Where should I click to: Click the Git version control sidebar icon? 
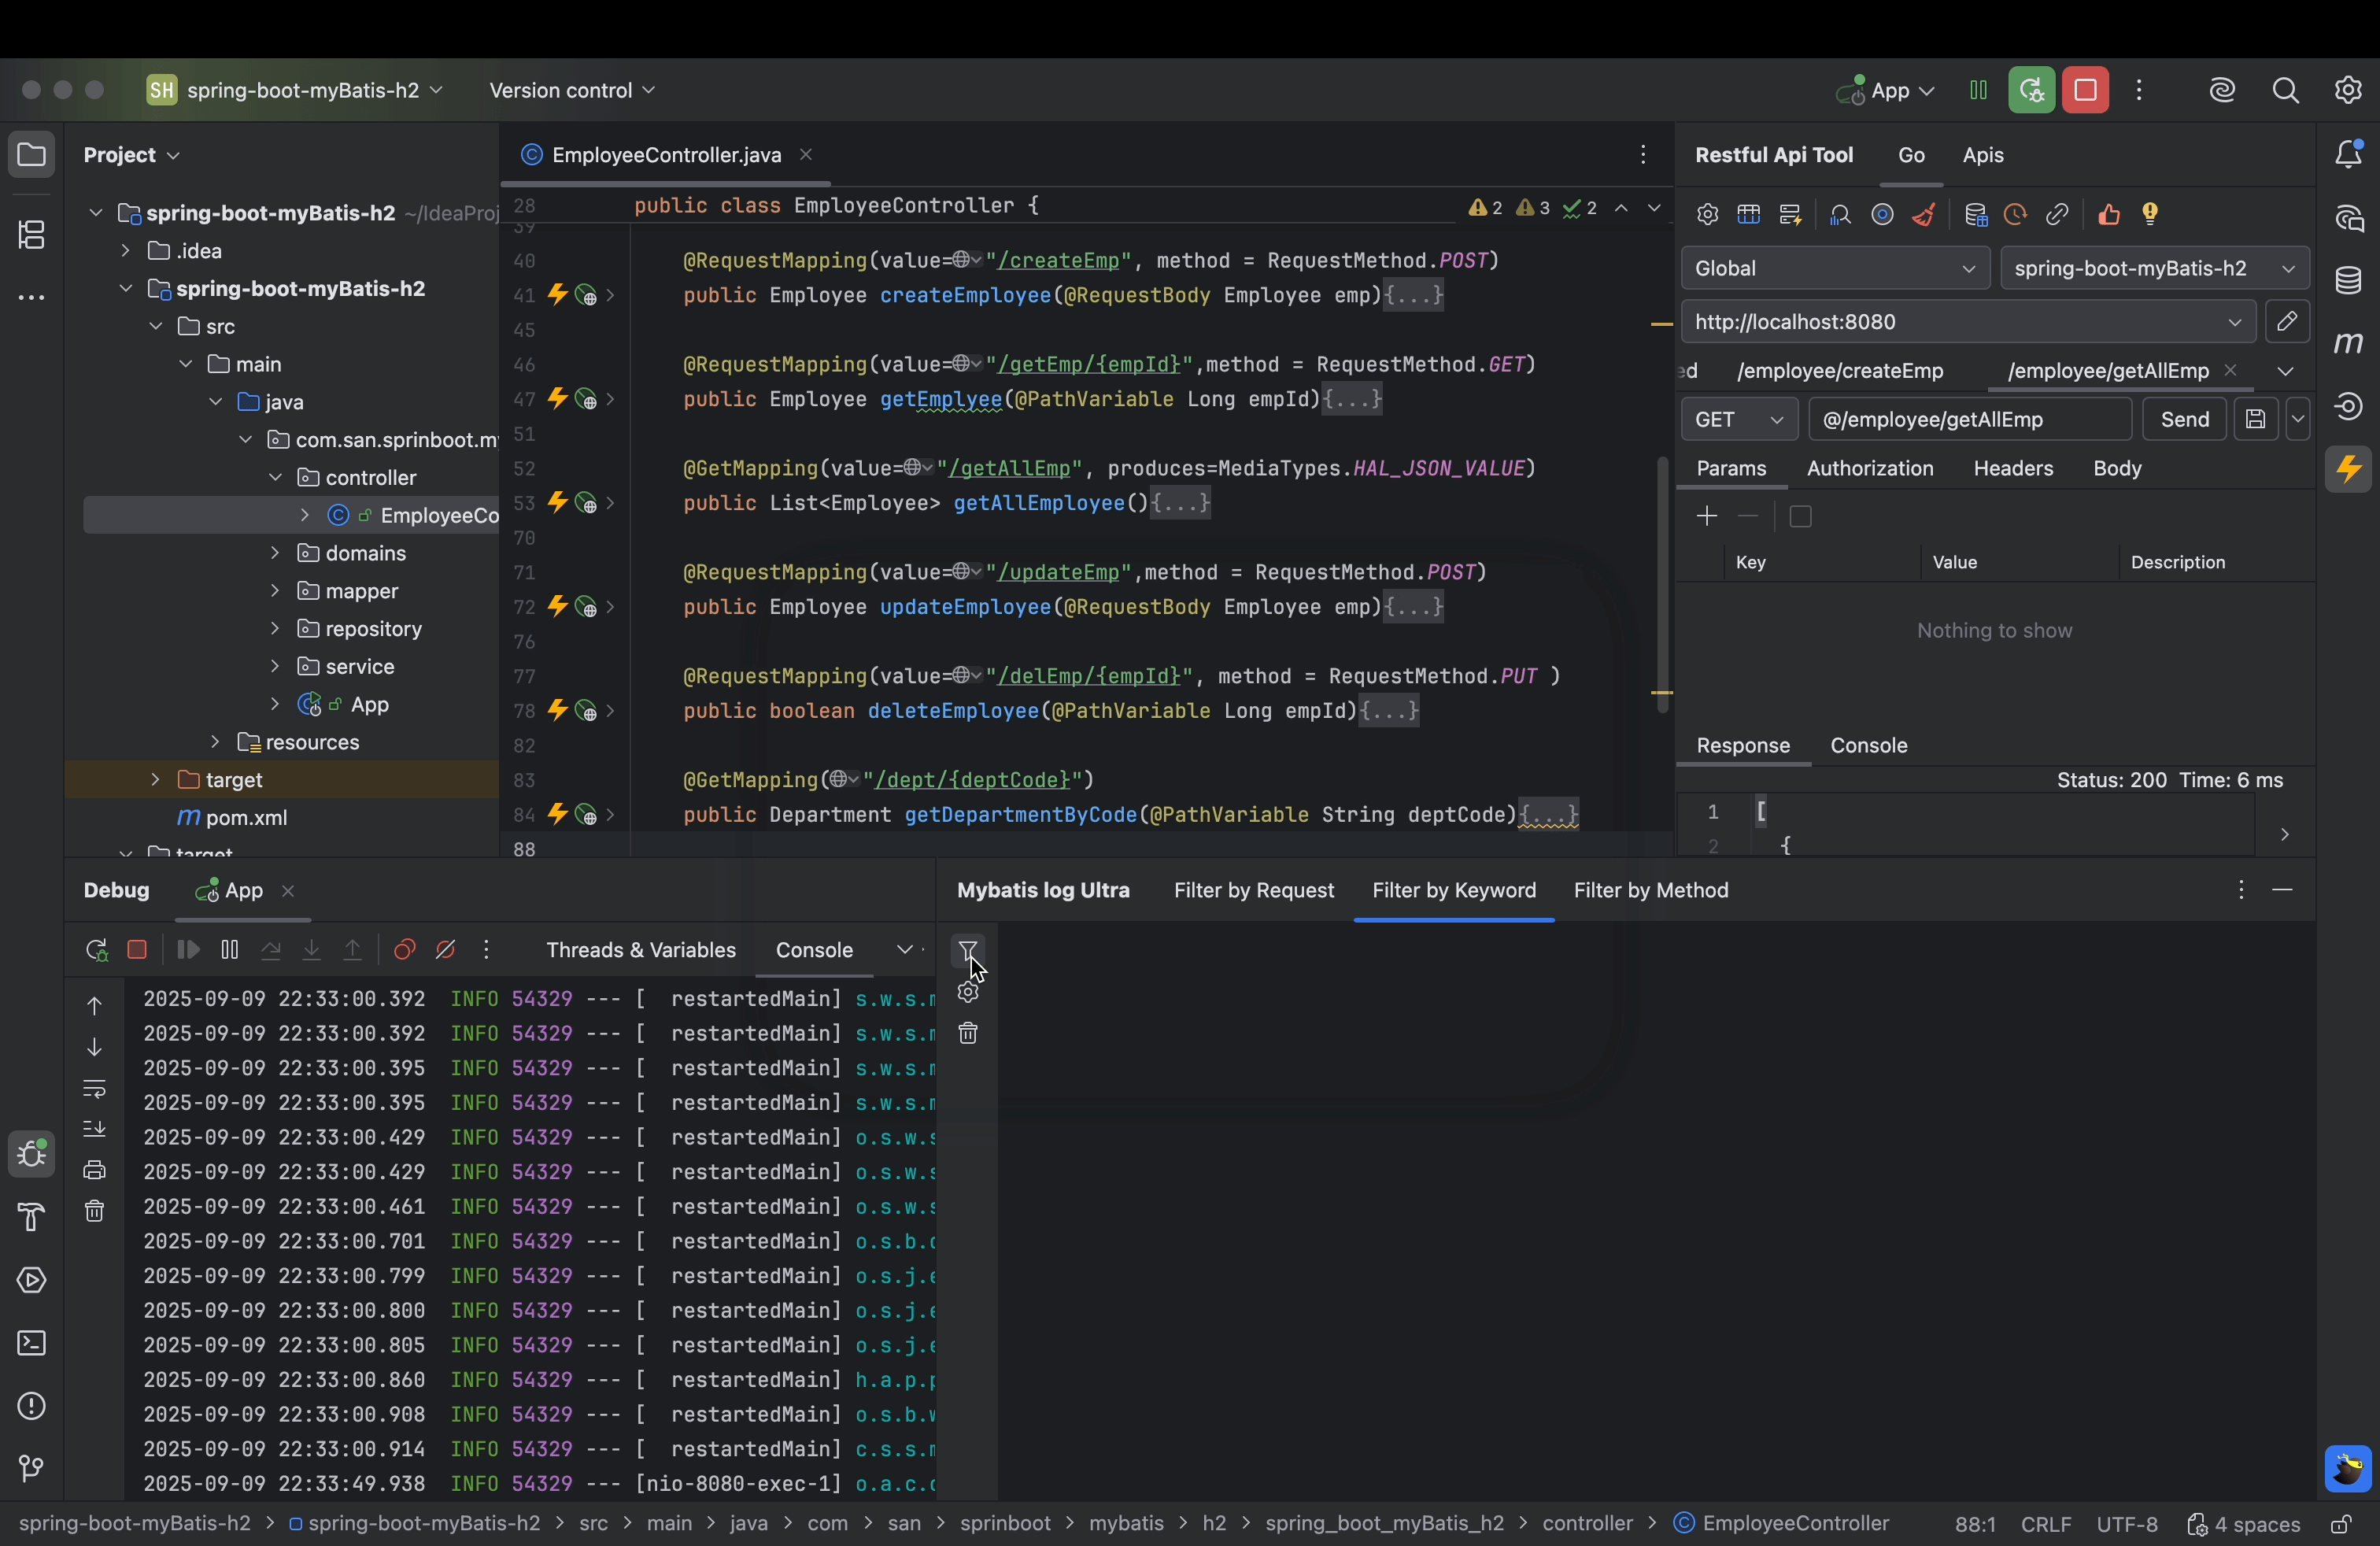pyautogui.click(x=32, y=1468)
